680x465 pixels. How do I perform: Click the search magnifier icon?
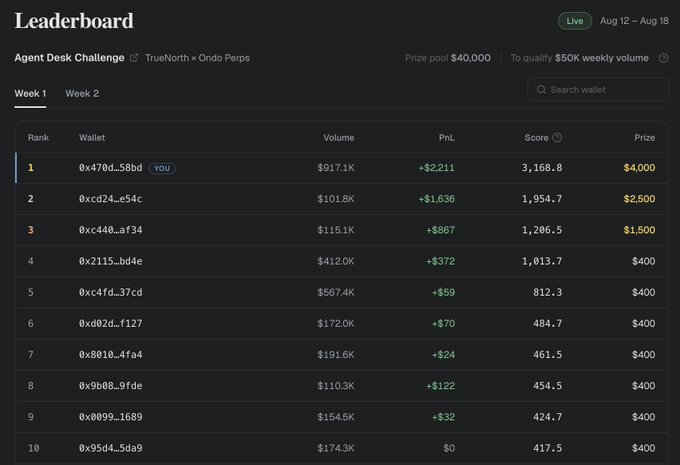tap(541, 89)
